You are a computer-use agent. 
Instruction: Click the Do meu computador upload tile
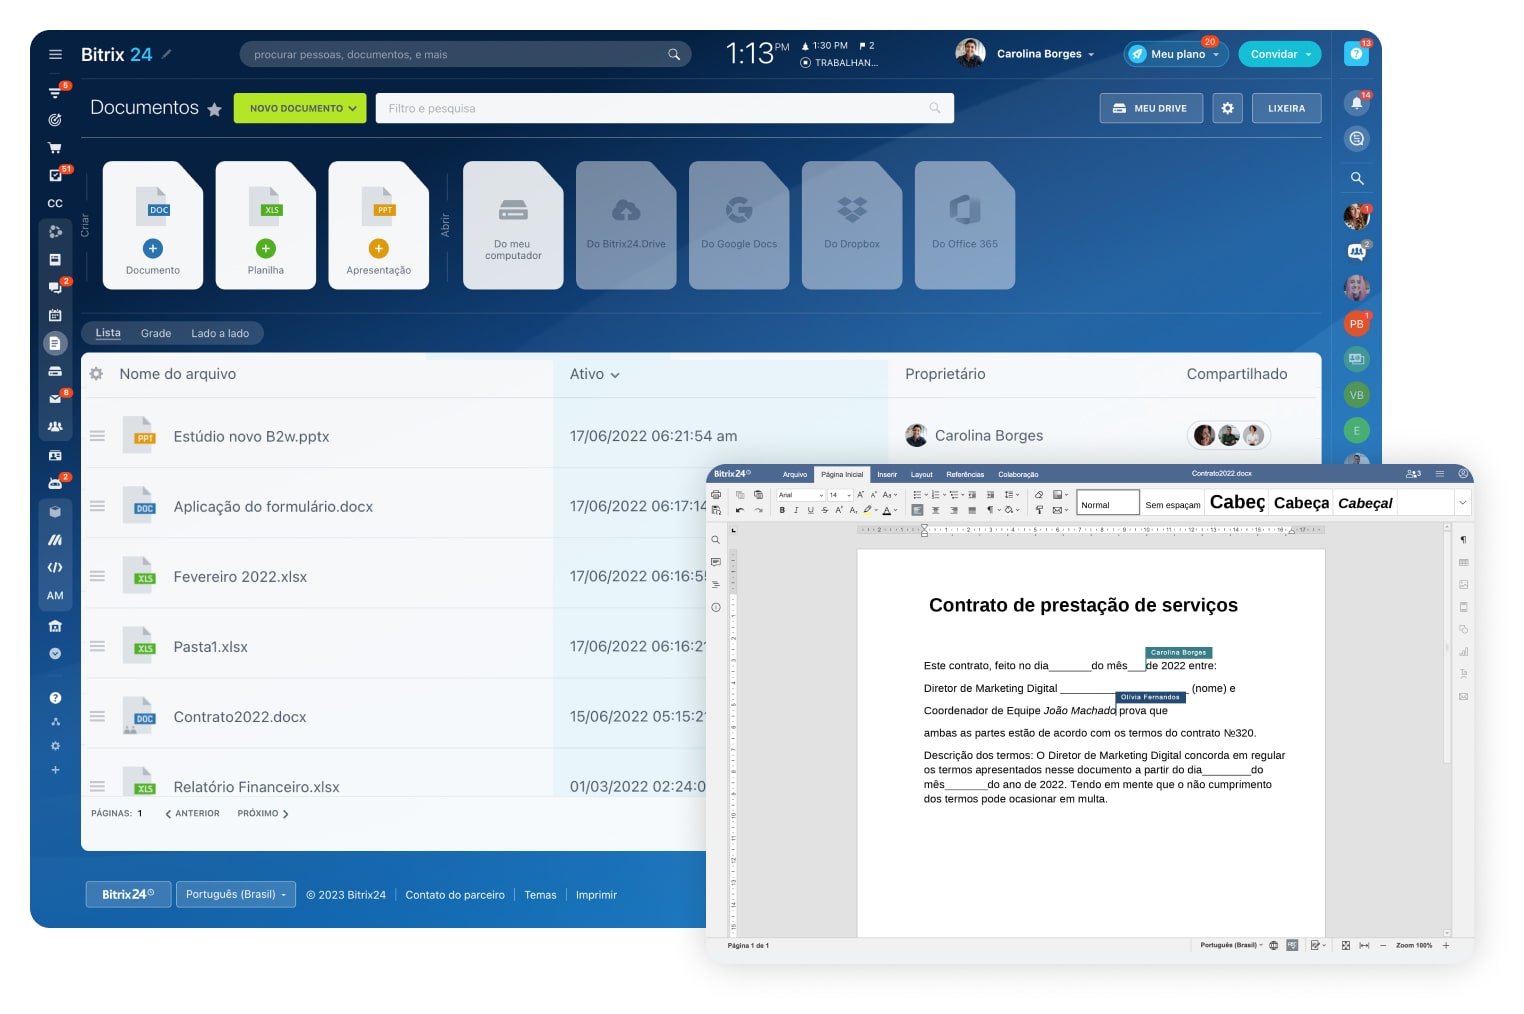click(513, 226)
